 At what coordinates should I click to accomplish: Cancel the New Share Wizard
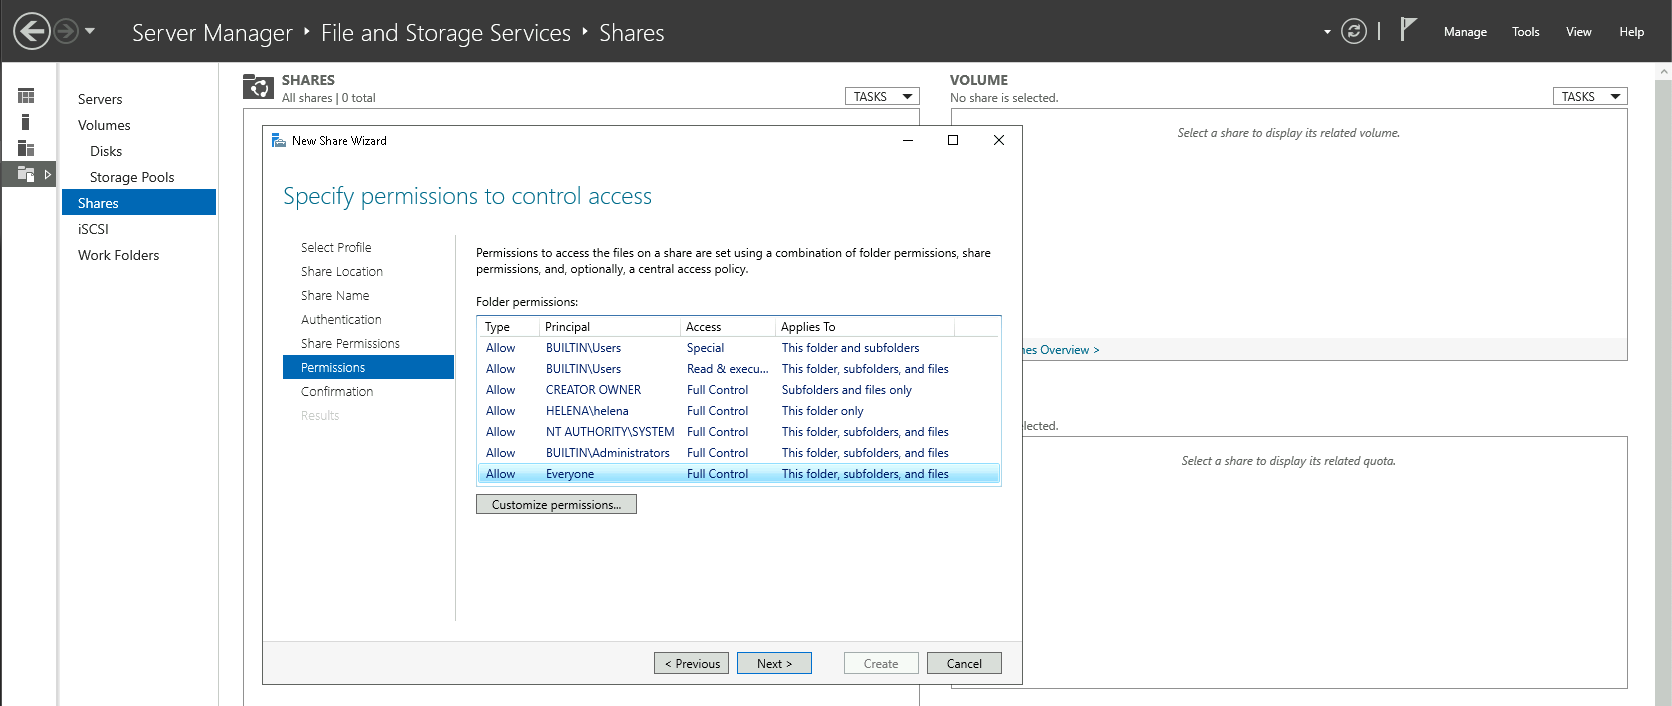pos(963,664)
